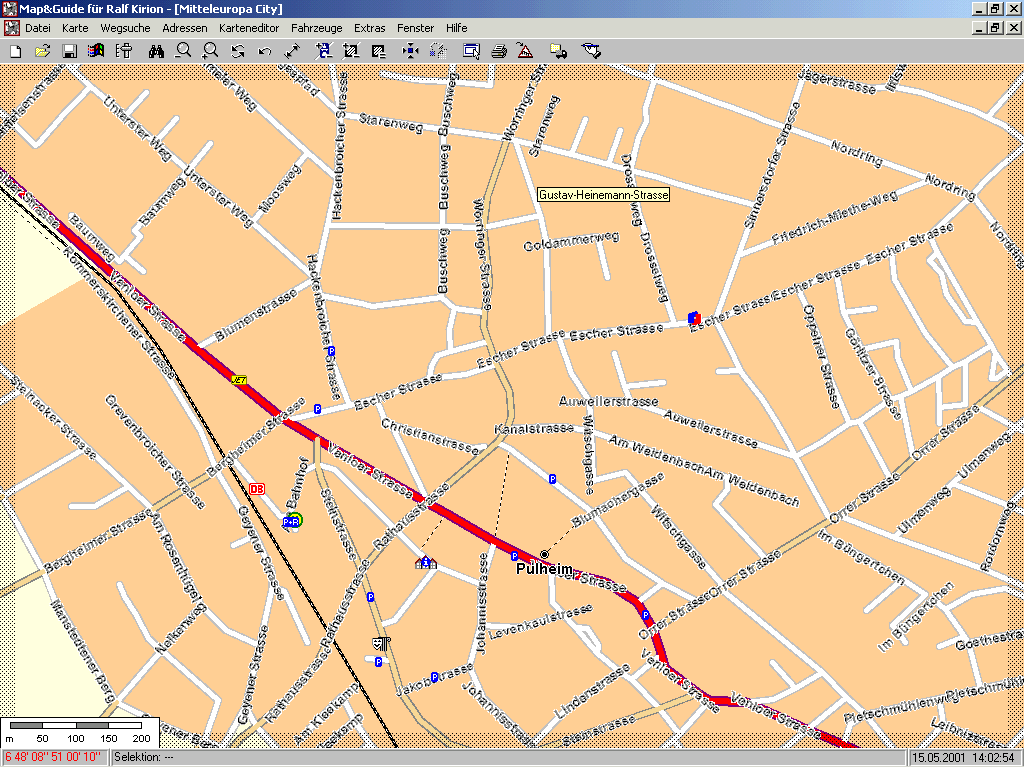Click the blue marker toolbar icon with plus sign
This screenshot has width=1024, height=768.
coord(324,51)
